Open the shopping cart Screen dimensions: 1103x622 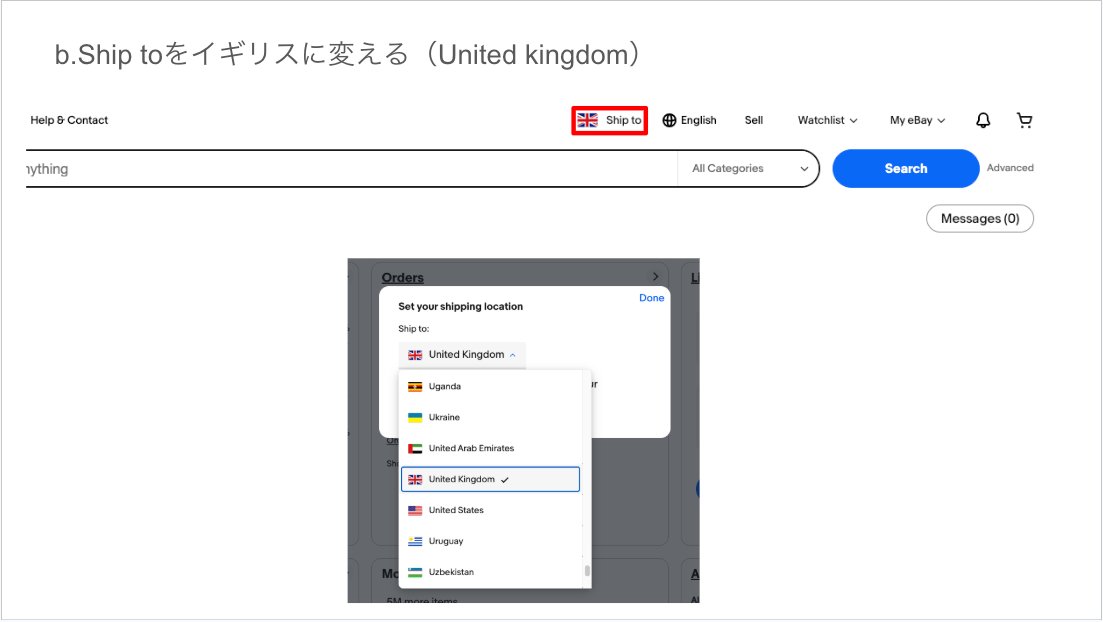tap(1024, 120)
